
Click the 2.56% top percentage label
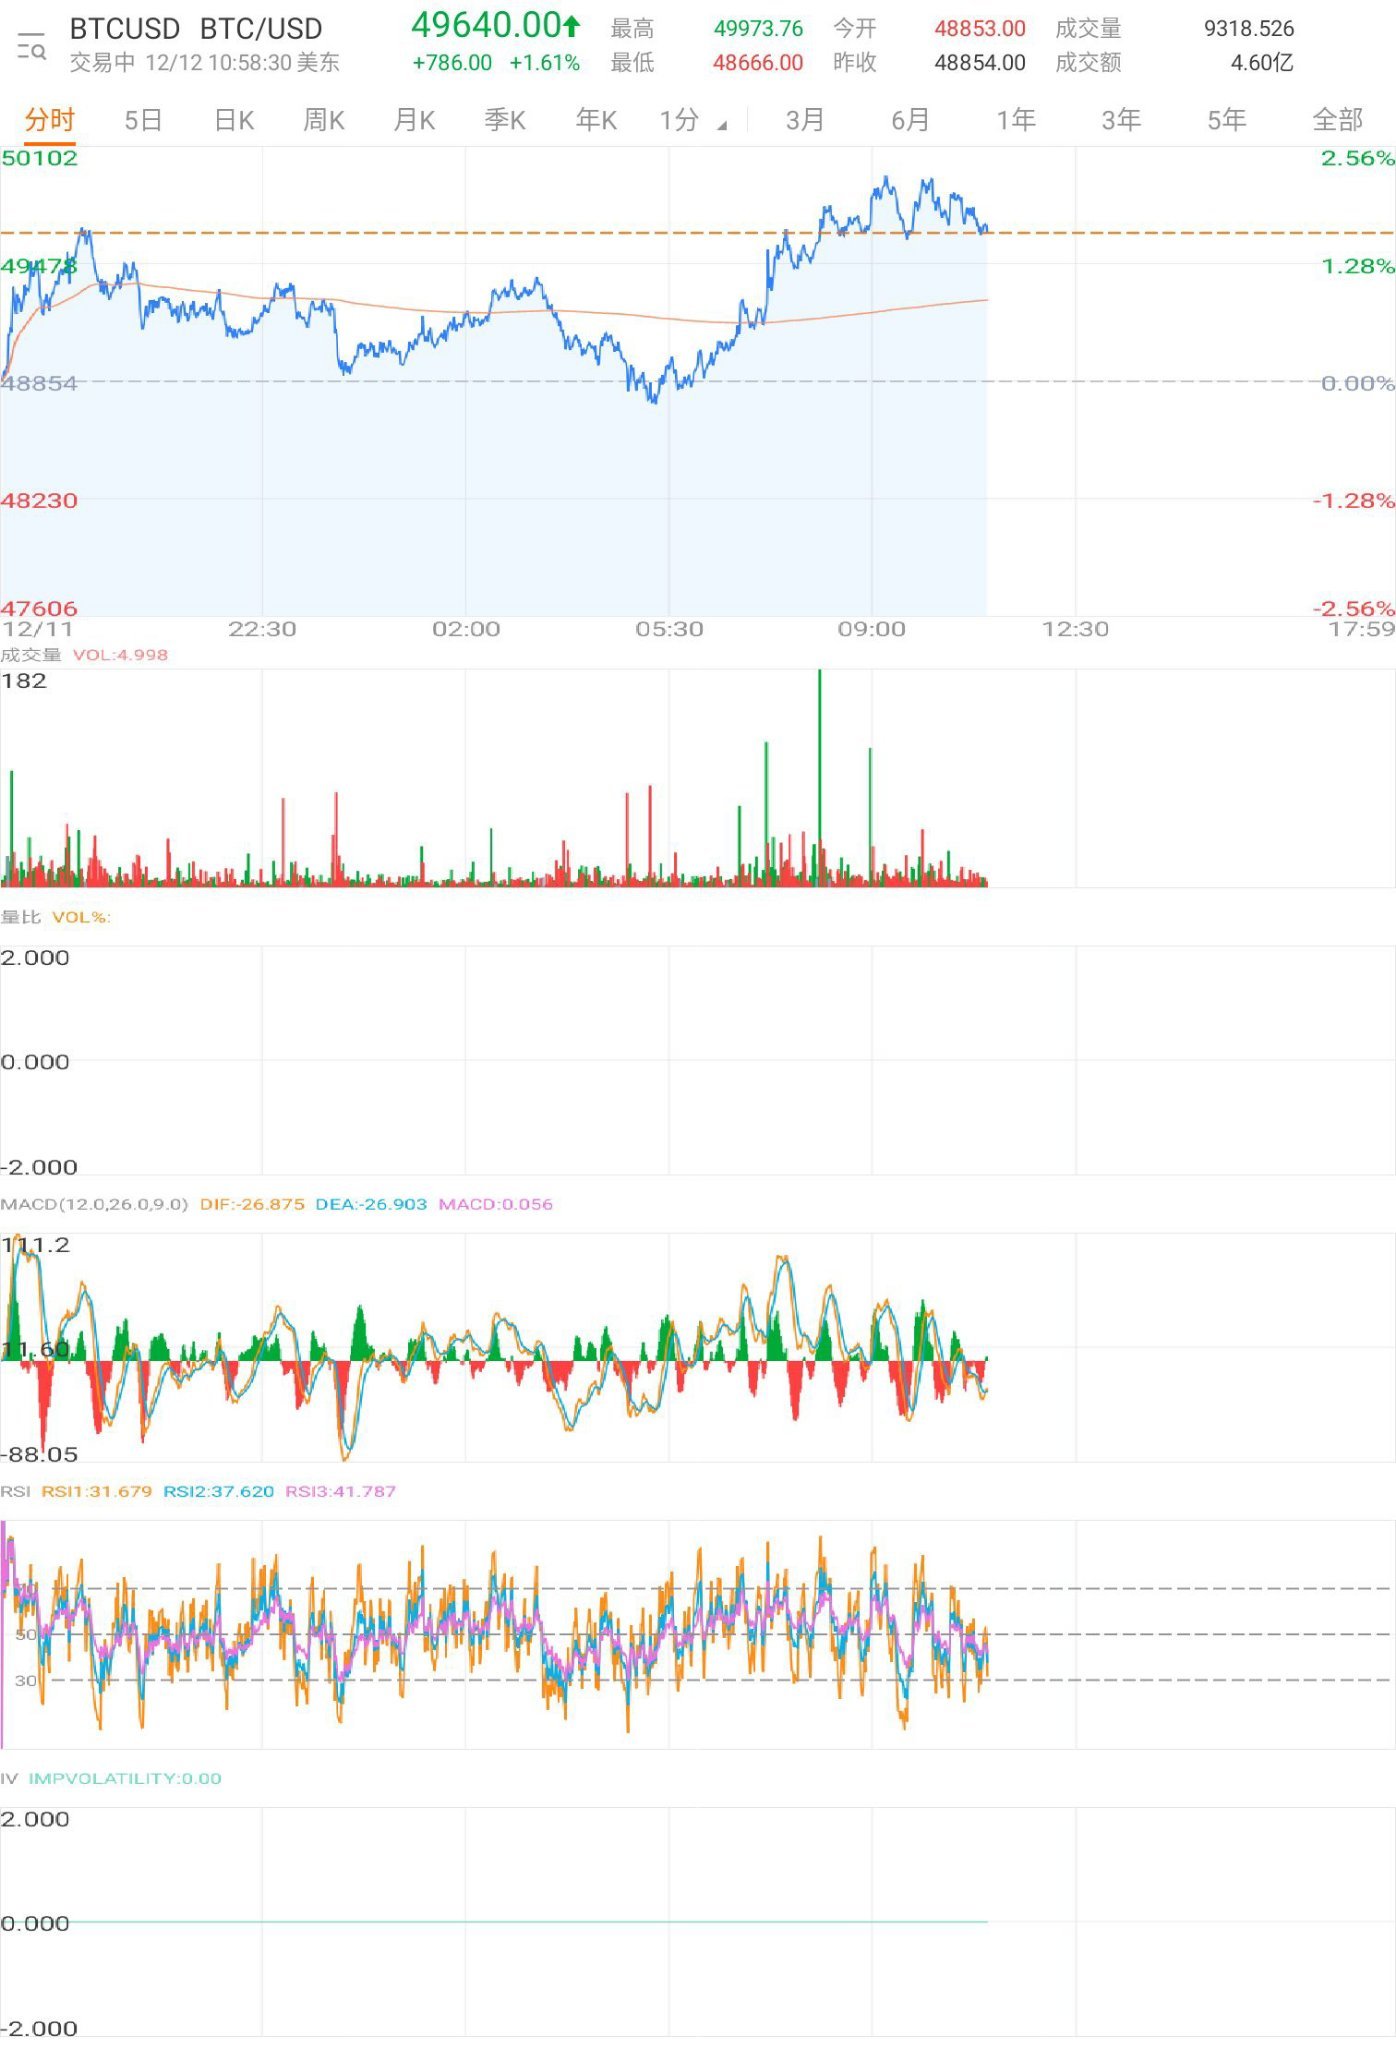pyautogui.click(x=1357, y=158)
